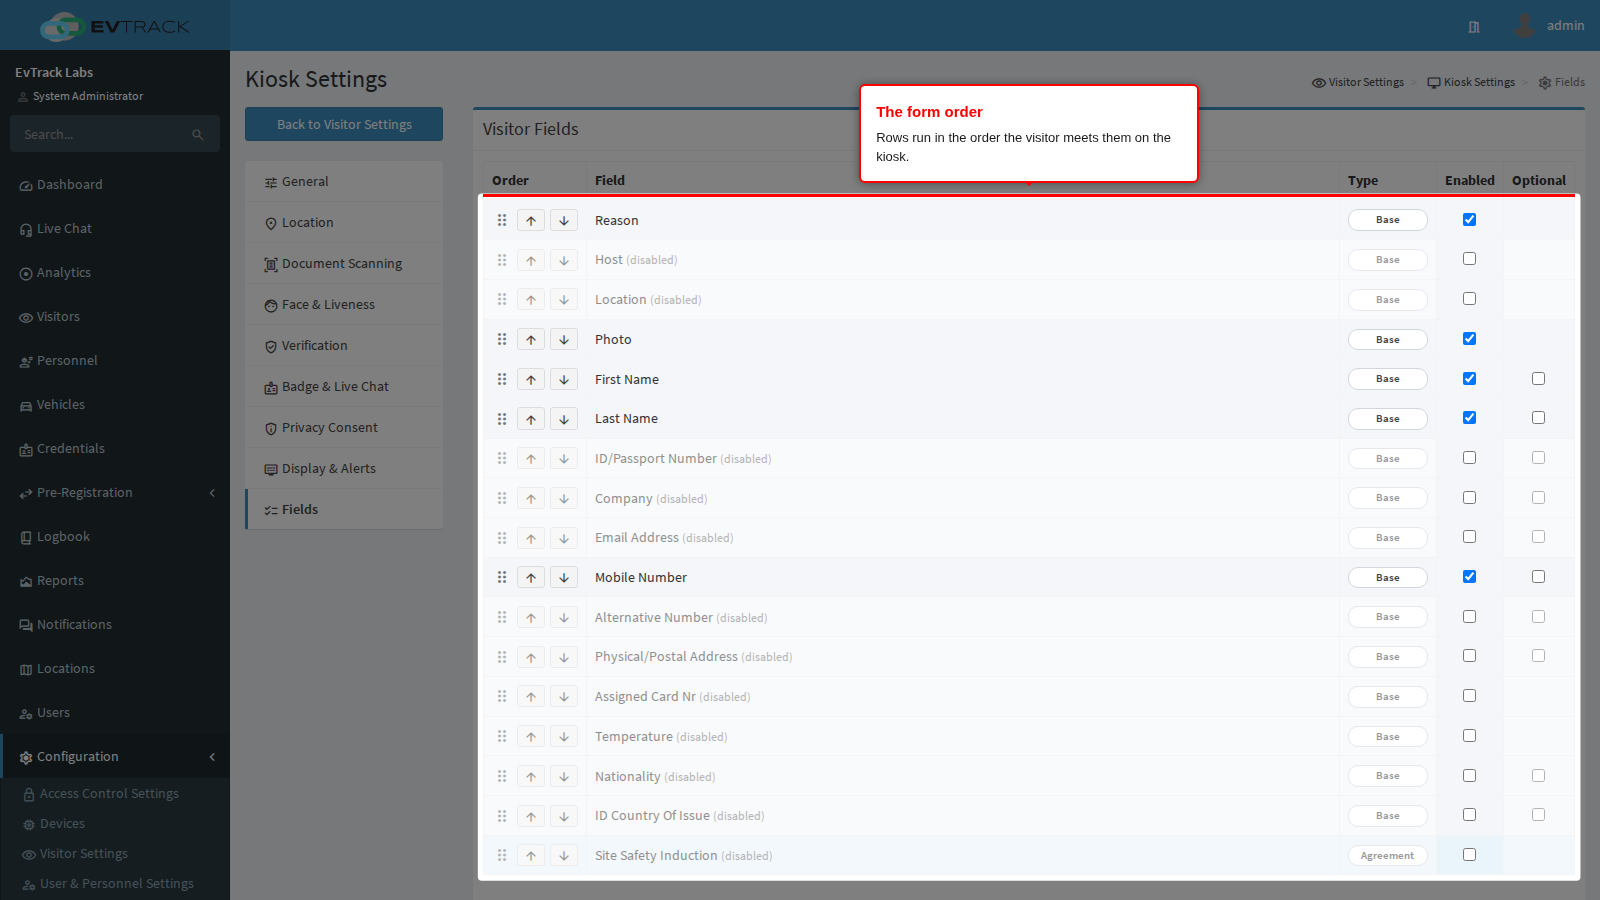Move Mobile Number field down
Viewport: 1600px width, 900px height.
[x=564, y=578]
